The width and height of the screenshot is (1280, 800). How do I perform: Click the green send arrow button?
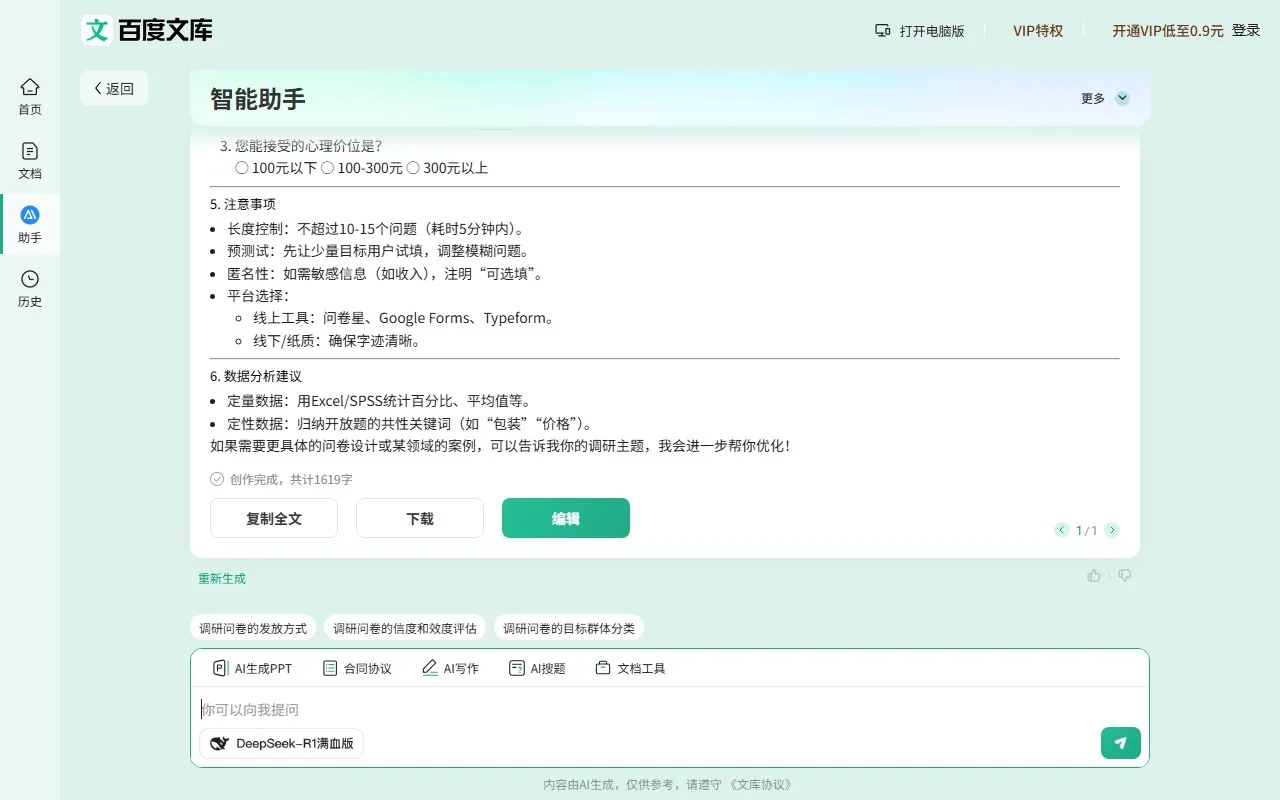1120,743
